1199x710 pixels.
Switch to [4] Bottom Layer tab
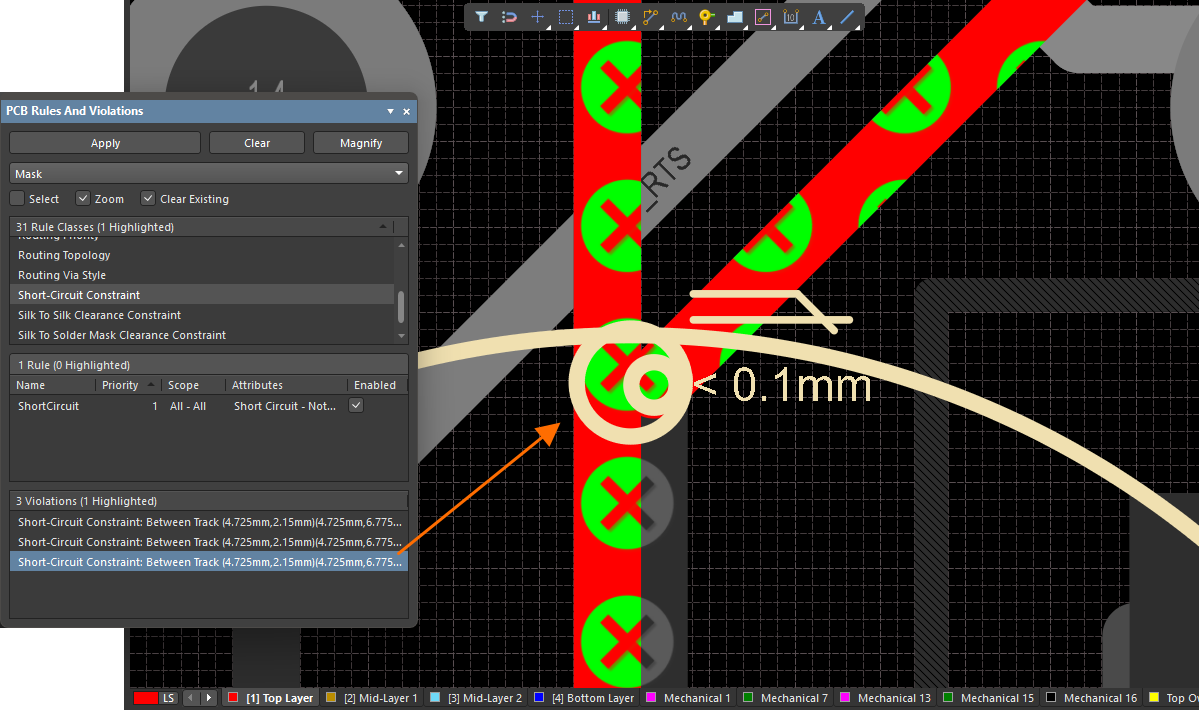pyautogui.click(x=583, y=698)
